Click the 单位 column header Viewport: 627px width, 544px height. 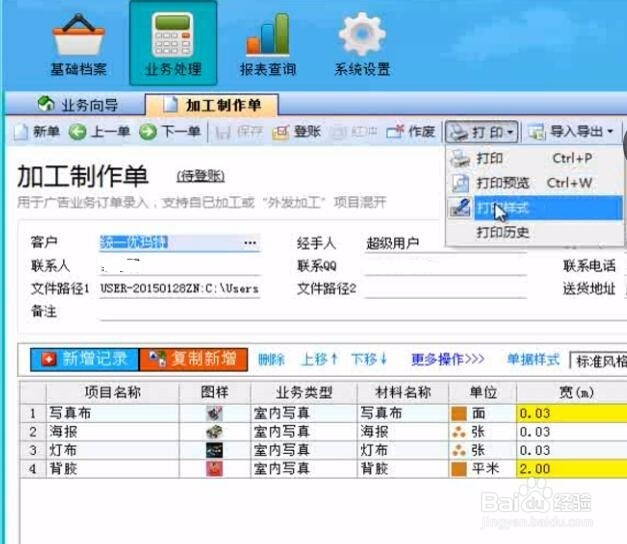(483, 392)
